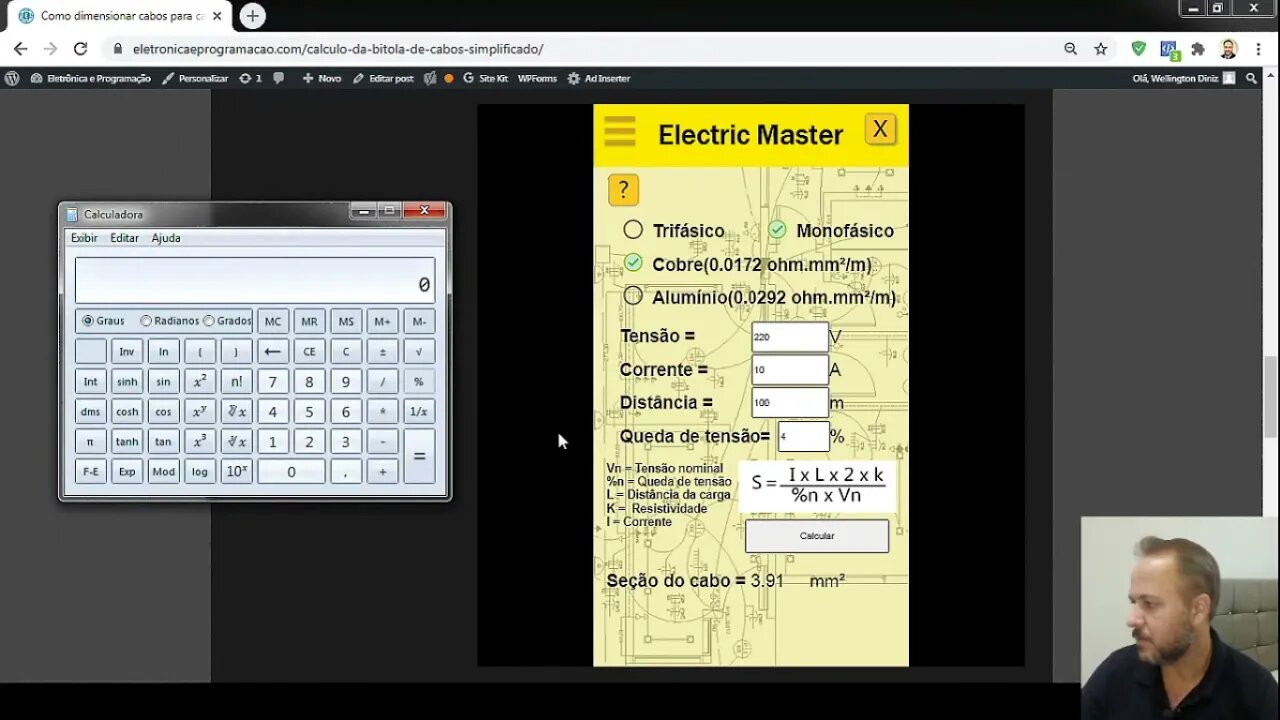
Task: Click the sinh function key
Action: tap(127, 381)
